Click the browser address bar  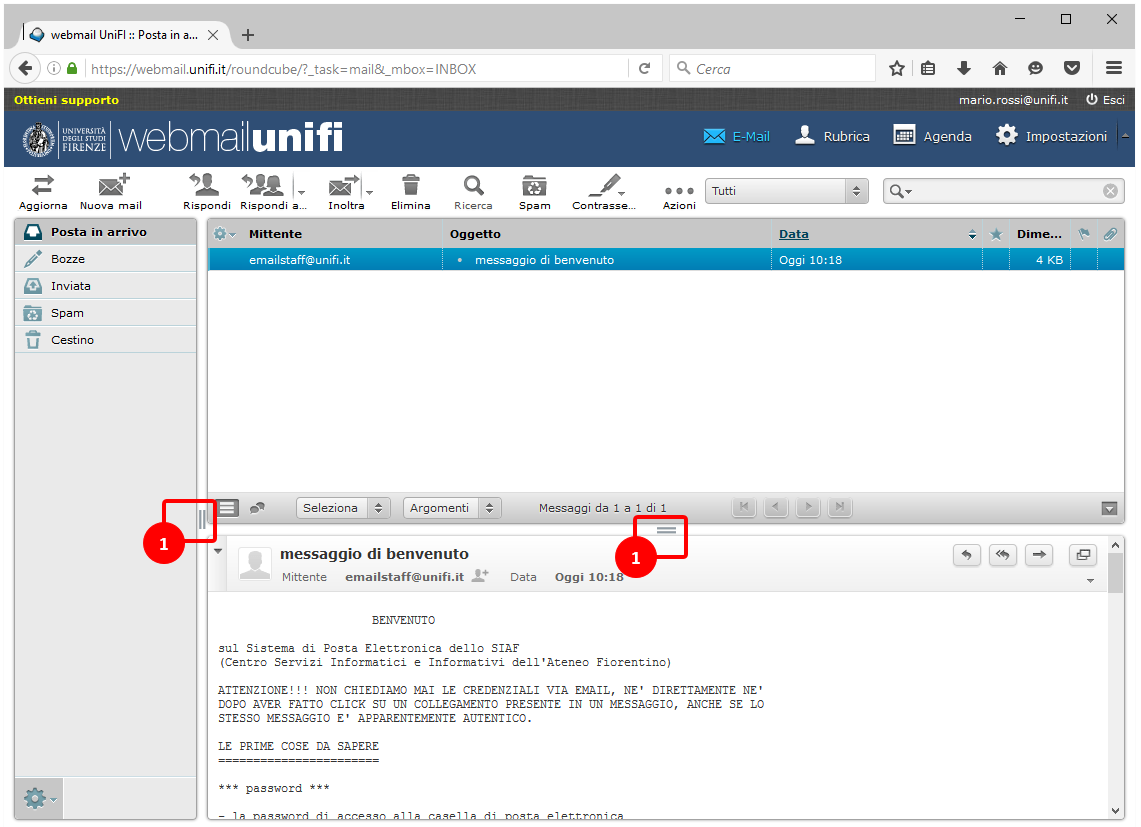357,68
